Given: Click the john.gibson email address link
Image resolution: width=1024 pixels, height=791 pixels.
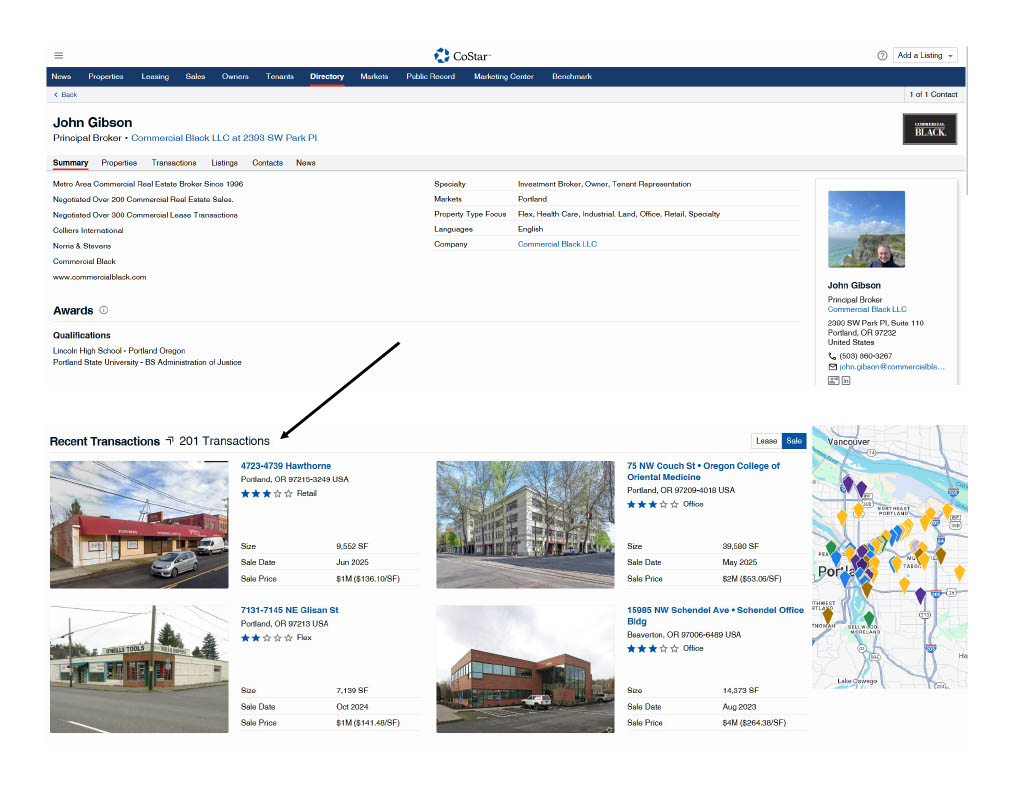Looking at the screenshot, I should pos(891,367).
